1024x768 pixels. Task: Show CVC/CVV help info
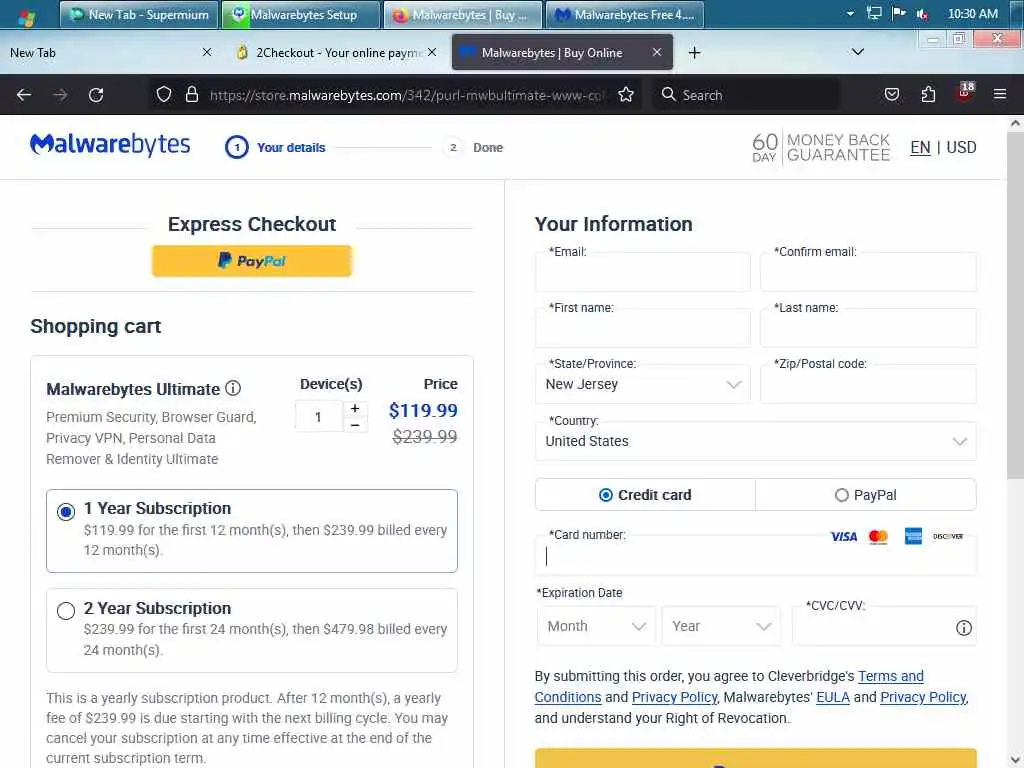click(964, 628)
